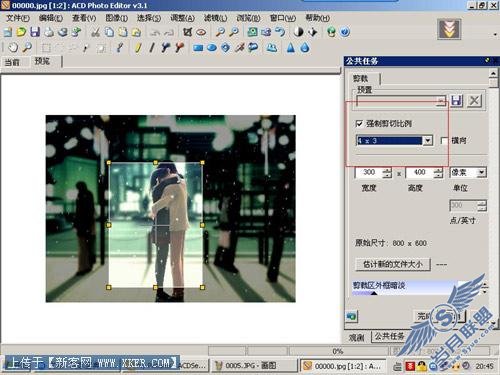Open the 文件(F) menu
Viewport: 500px width, 375px height.
point(18,18)
